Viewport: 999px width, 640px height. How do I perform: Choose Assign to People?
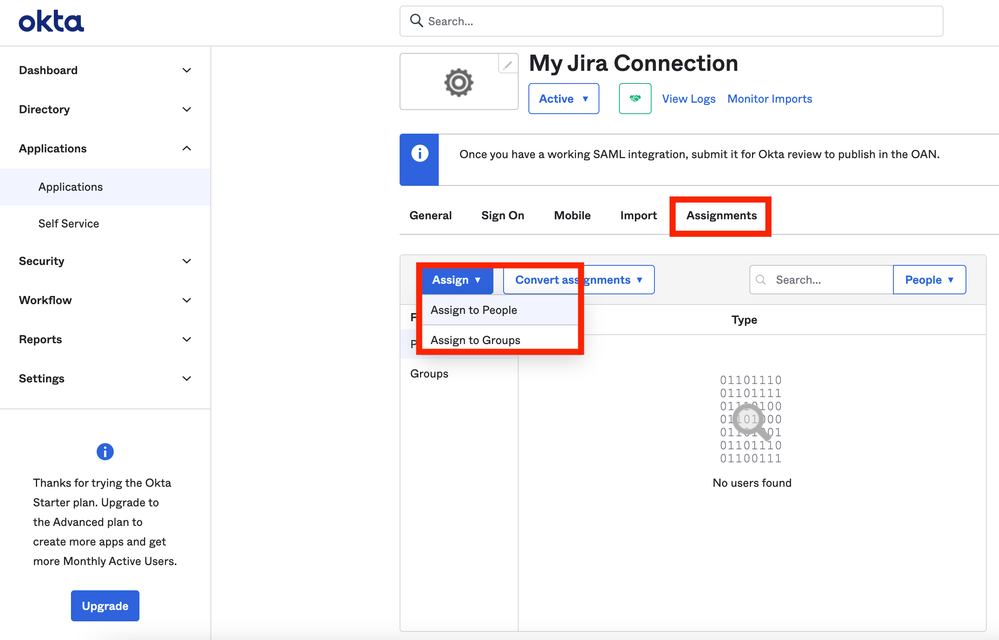[x=500, y=310]
